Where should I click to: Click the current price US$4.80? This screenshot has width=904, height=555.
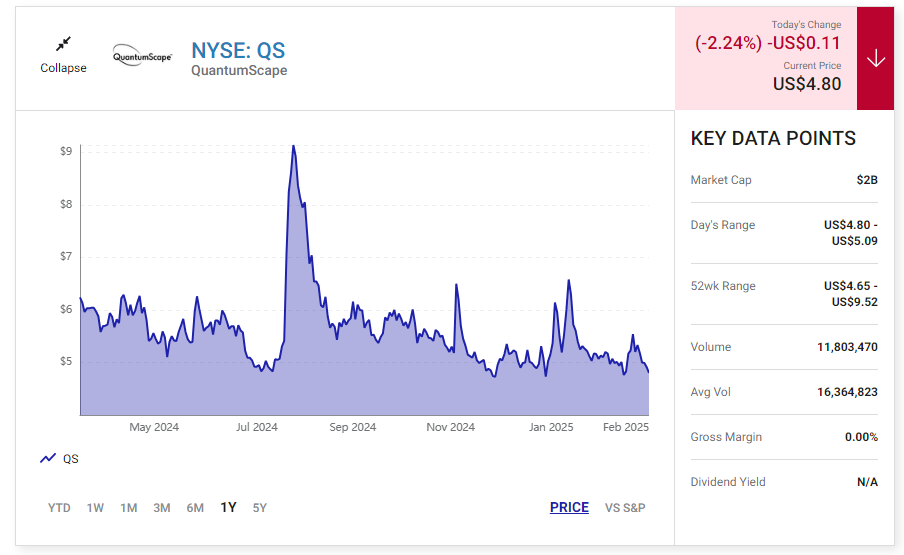point(807,84)
